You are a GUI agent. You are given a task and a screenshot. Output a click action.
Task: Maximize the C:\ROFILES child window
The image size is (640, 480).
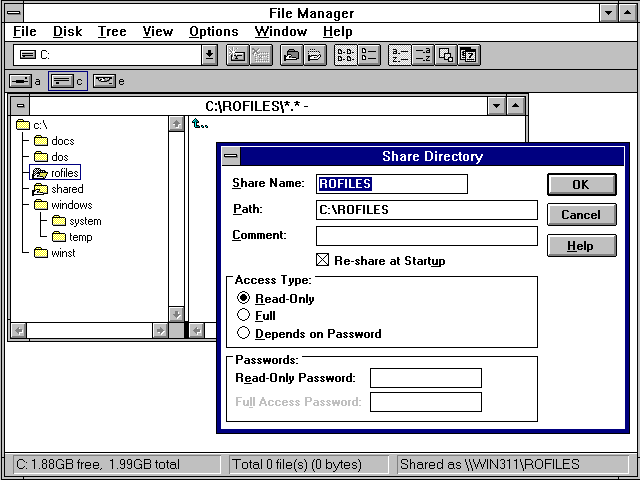(x=516, y=106)
